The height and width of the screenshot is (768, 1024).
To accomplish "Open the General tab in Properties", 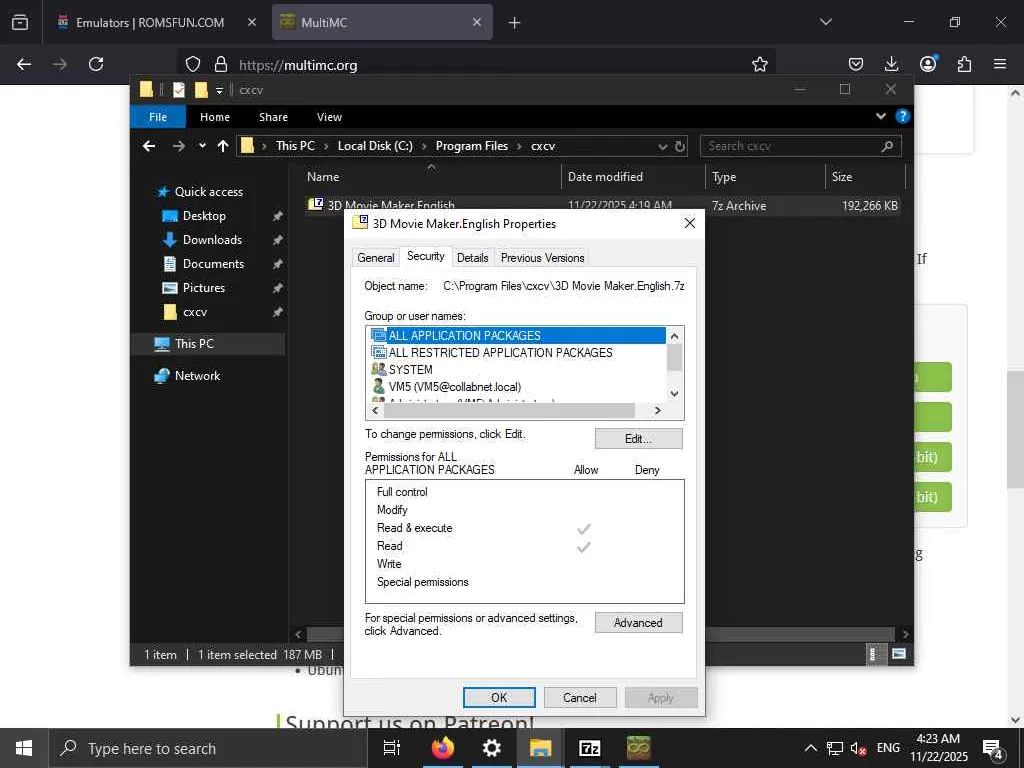I will (376, 258).
